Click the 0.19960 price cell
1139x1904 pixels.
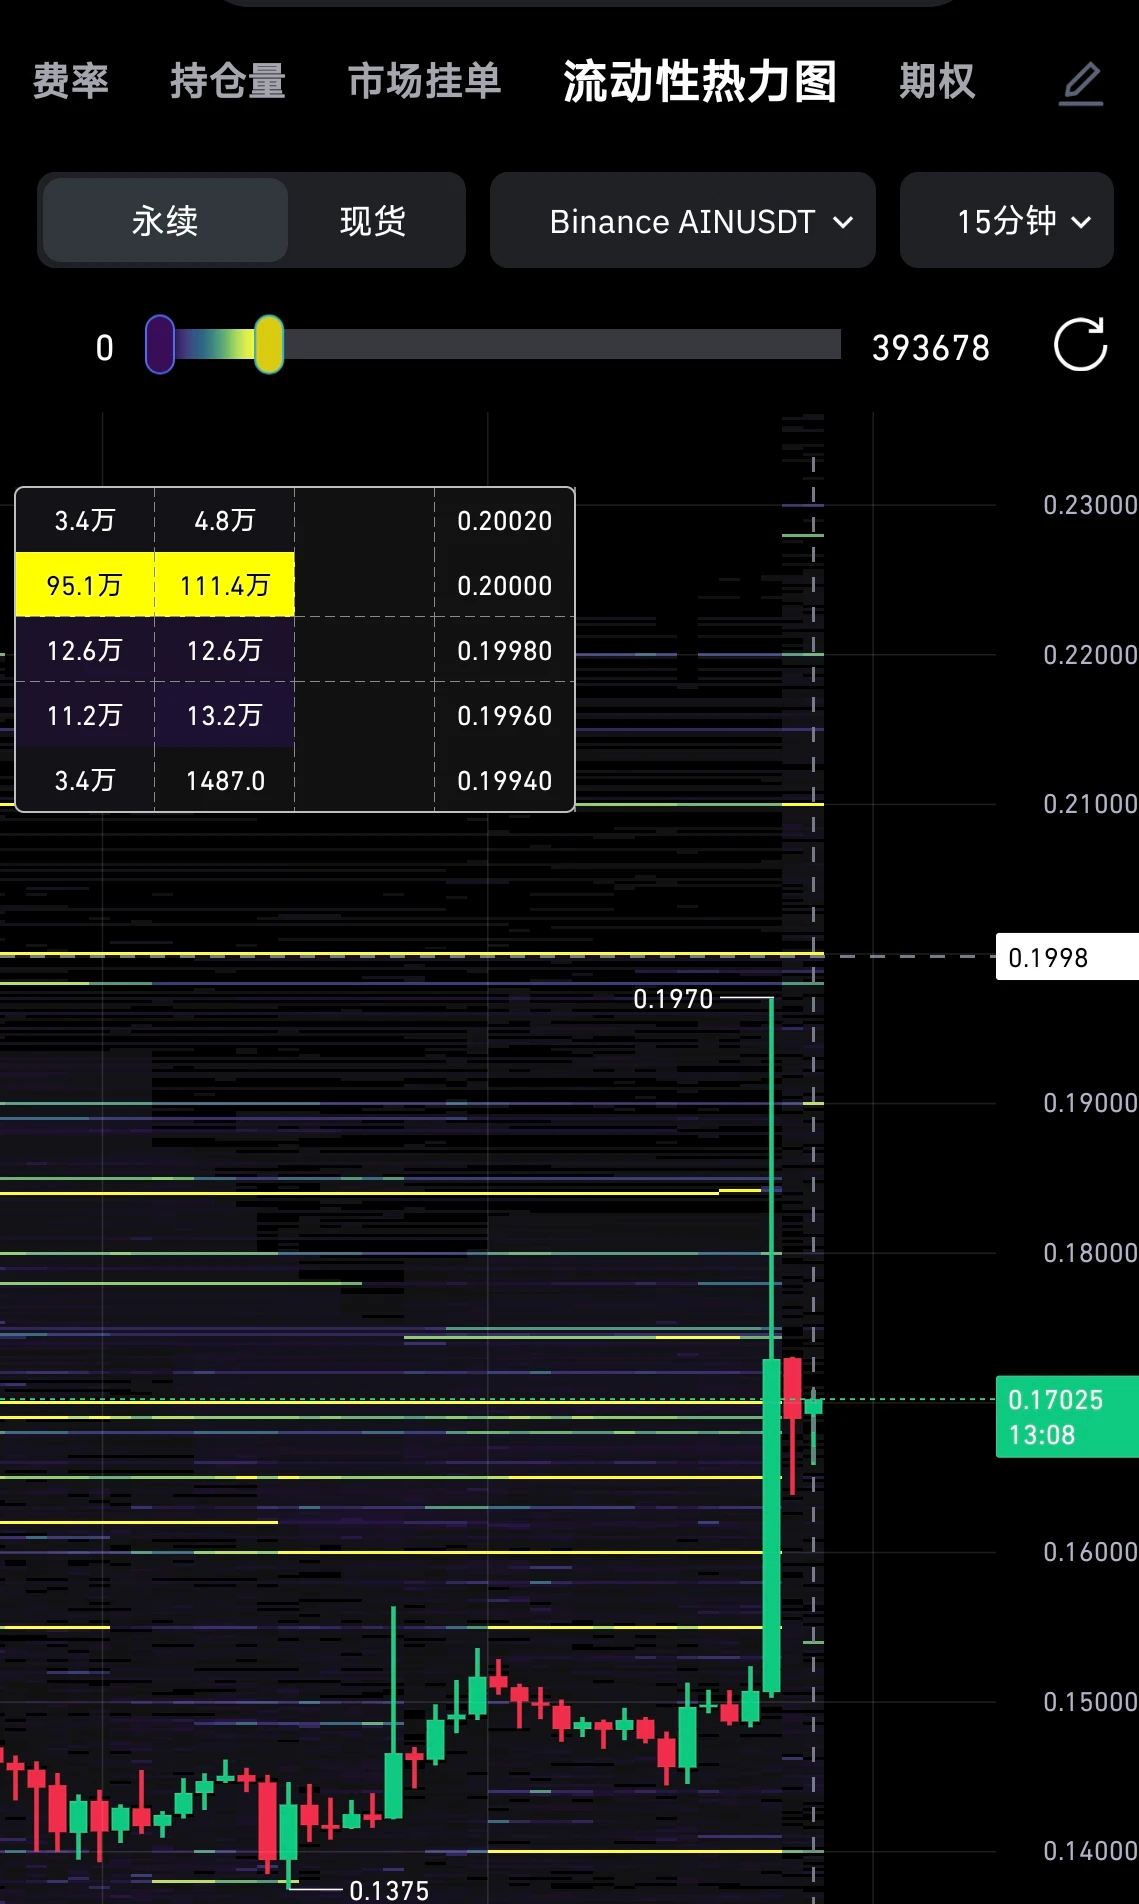(505, 715)
